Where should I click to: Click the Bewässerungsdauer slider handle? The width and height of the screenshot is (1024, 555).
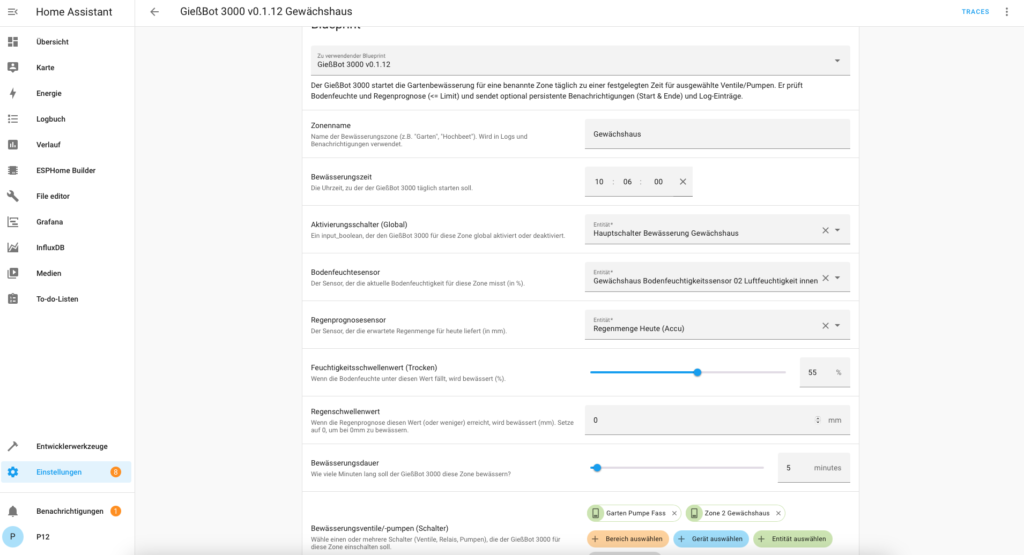(597, 468)
